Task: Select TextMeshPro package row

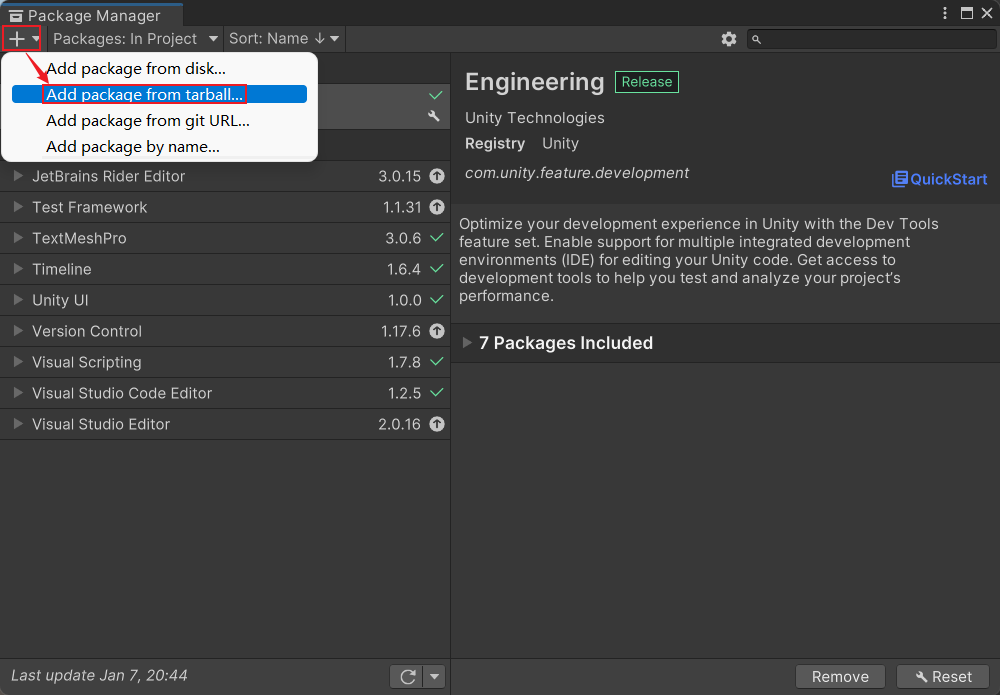Action: click(225, 238)
